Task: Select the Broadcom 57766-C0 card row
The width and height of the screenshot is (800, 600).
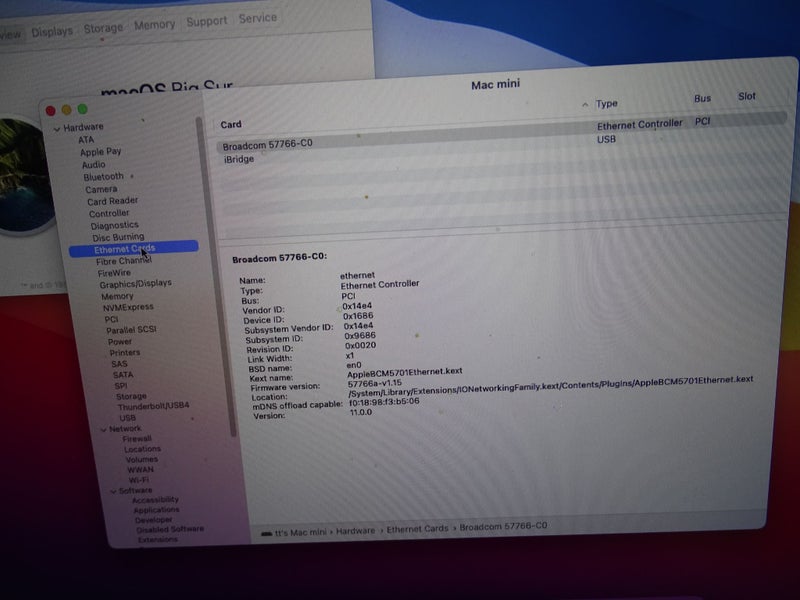Action: [500, 134]
